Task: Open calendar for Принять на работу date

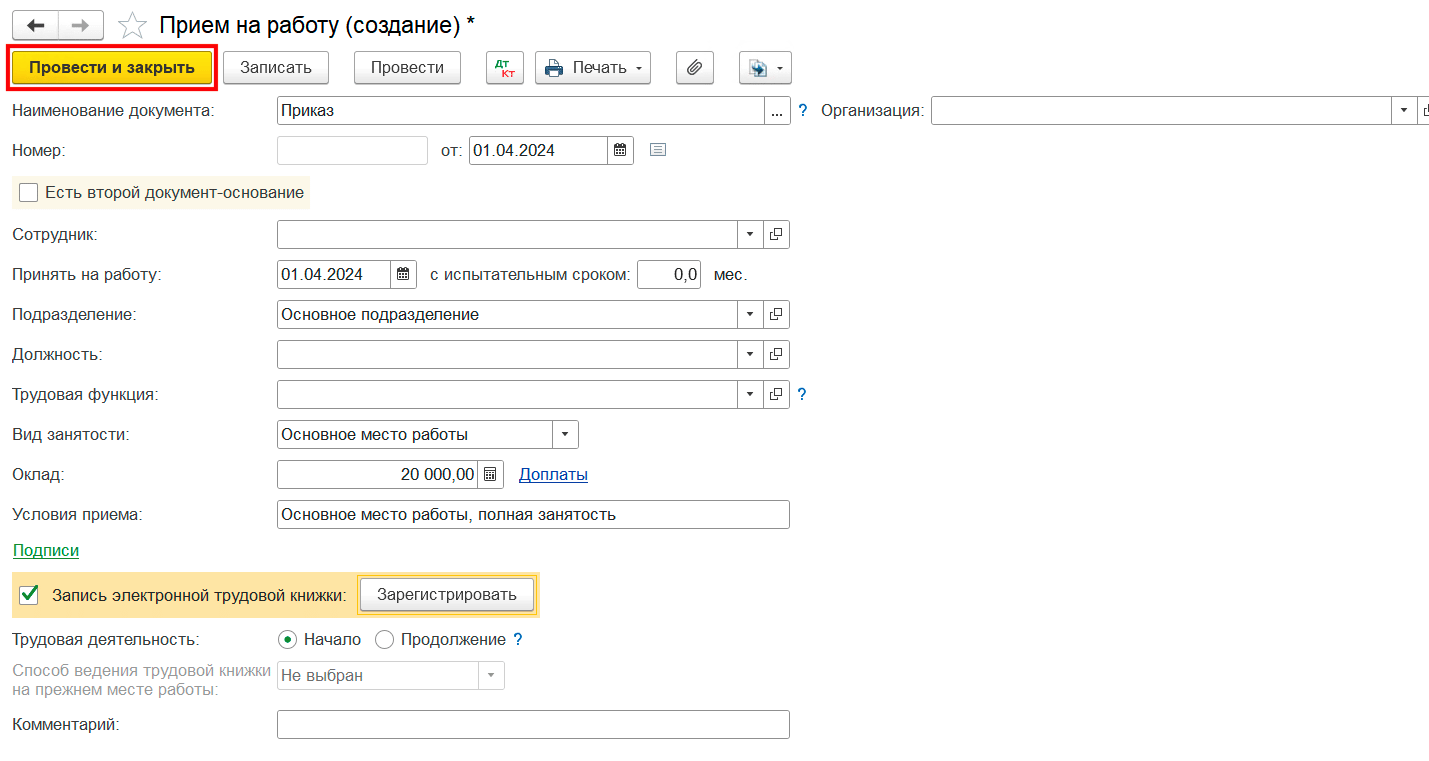Action: (x=403, y=274)
